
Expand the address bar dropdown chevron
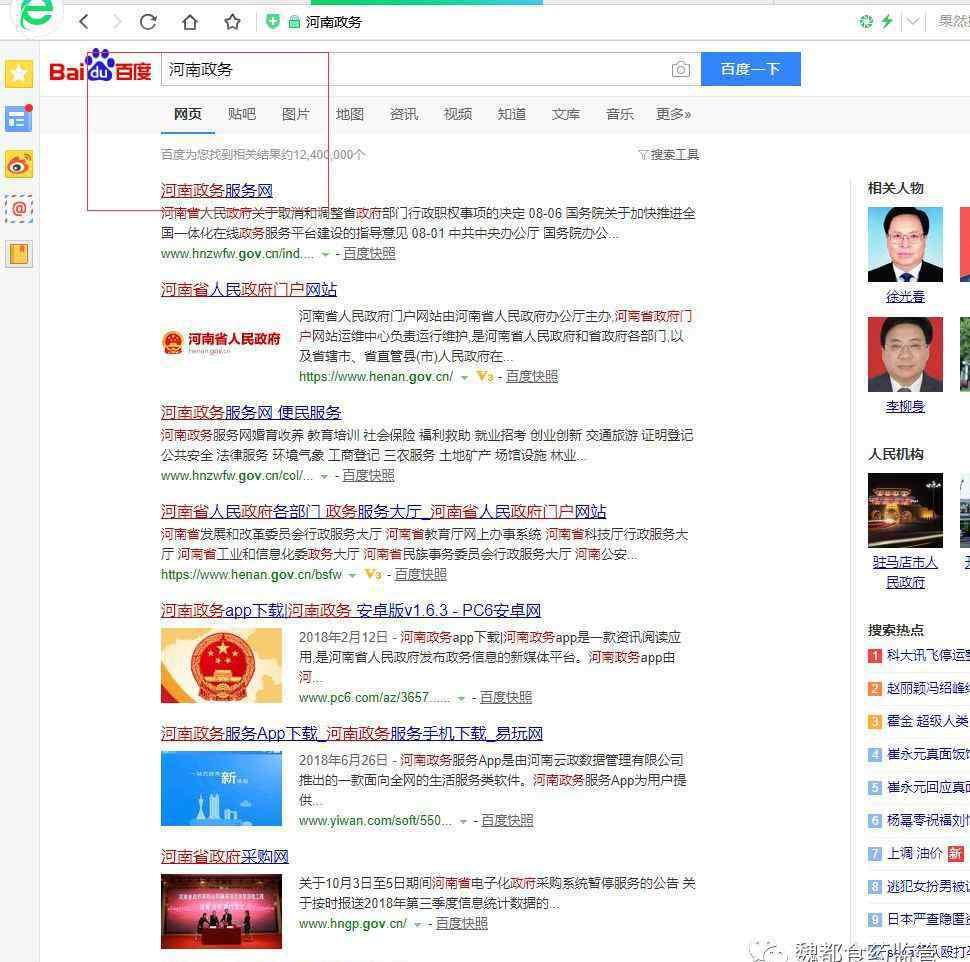[x=912, y=22]
